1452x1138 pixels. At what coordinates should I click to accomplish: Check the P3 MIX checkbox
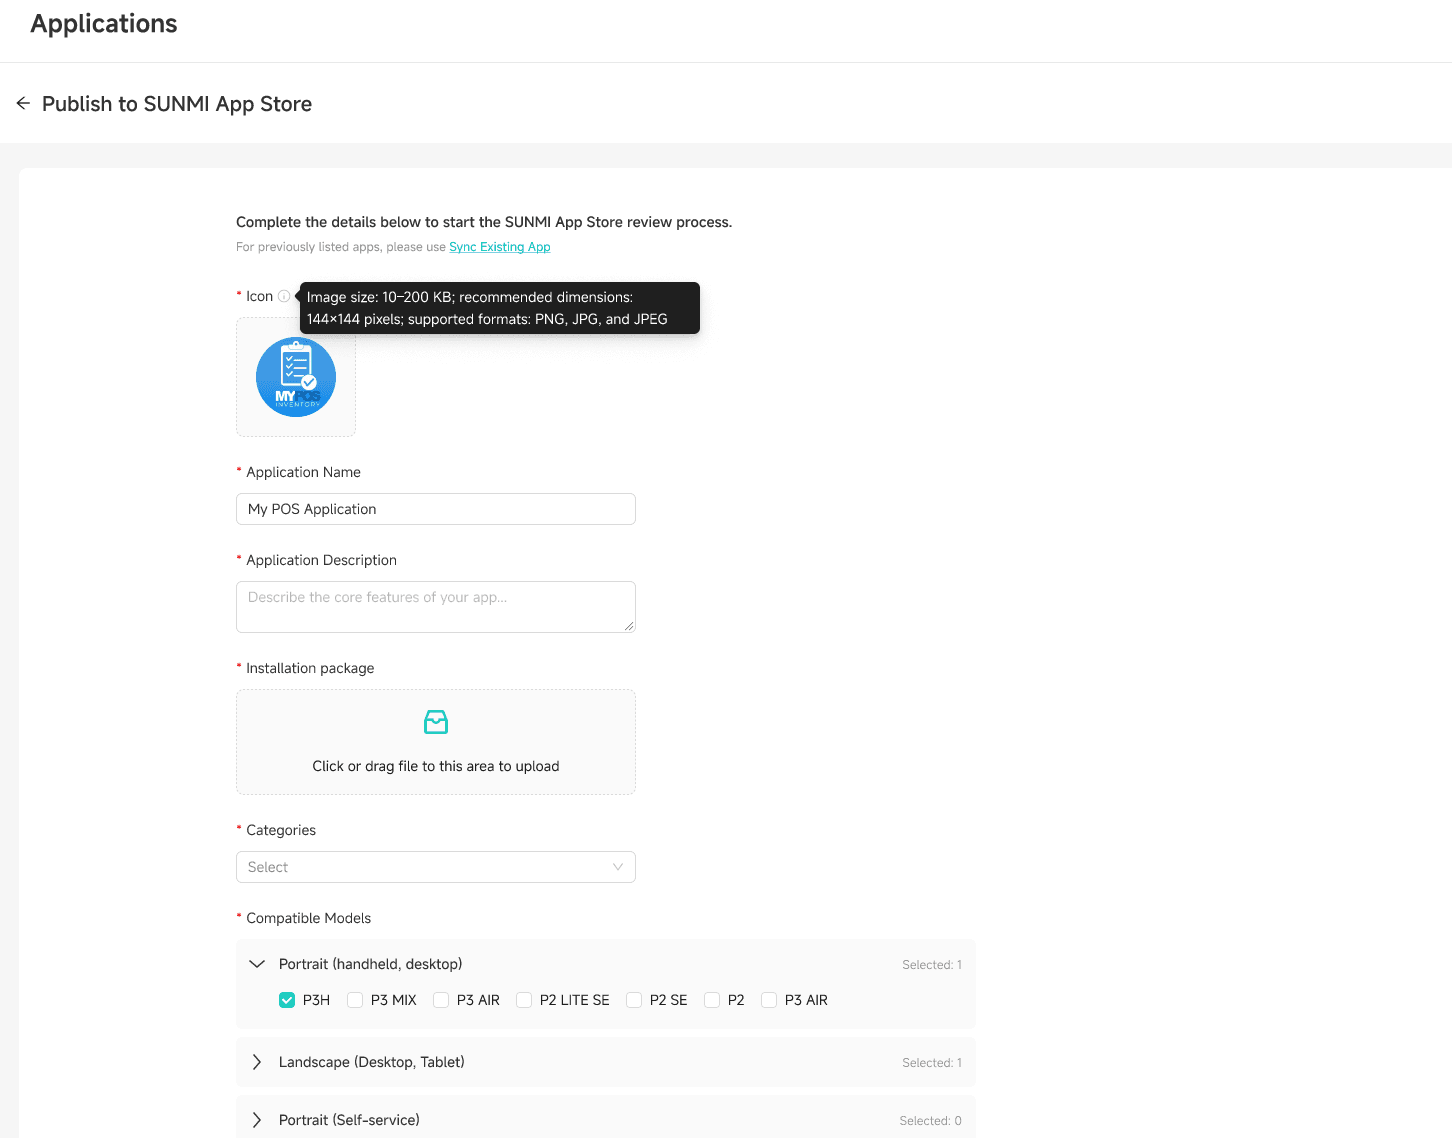355,1000
